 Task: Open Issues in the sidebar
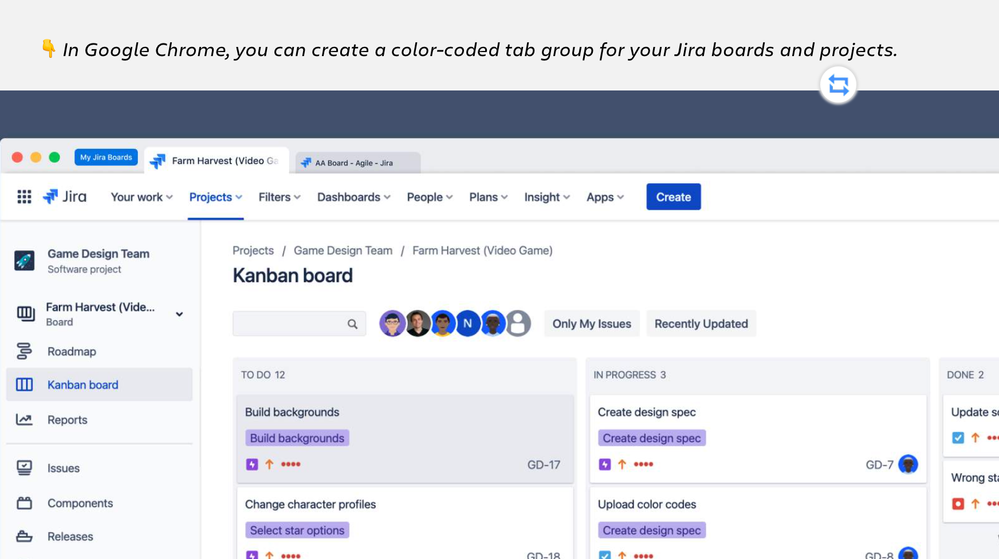[x=63, y=468]
